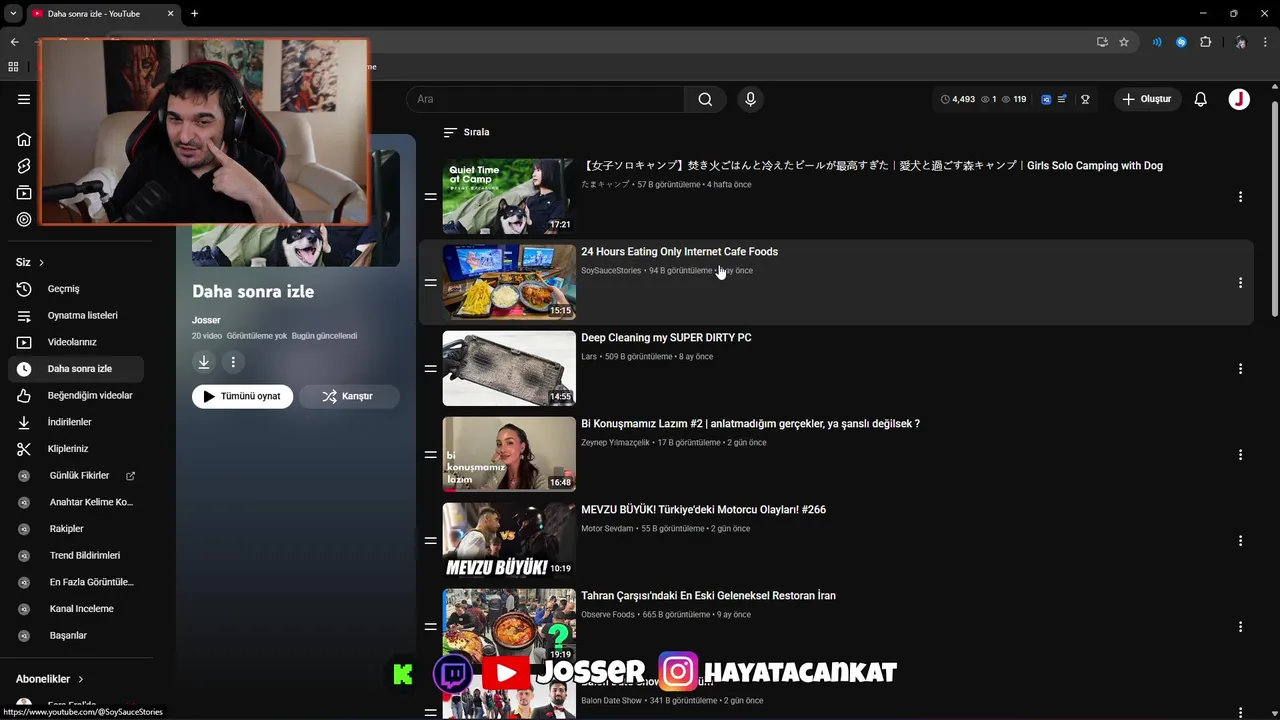Open Girls Solo Camping video thumbnail

[509, 197]
